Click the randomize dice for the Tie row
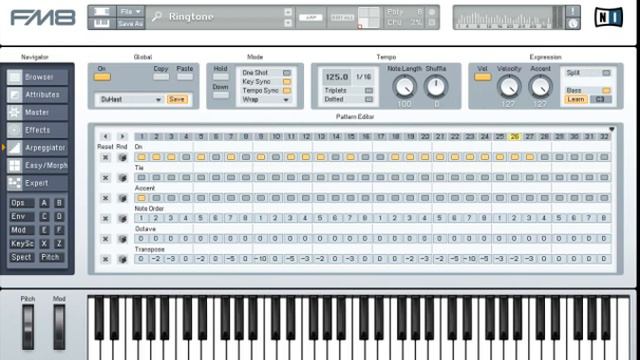Image resolution: width=640 pixels, height=360 pixels. (x=122, y=178)
